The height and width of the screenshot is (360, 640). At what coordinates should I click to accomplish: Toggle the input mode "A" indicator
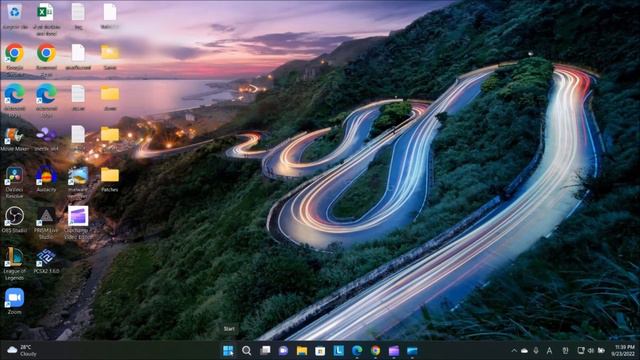click(x=549, y=351)
